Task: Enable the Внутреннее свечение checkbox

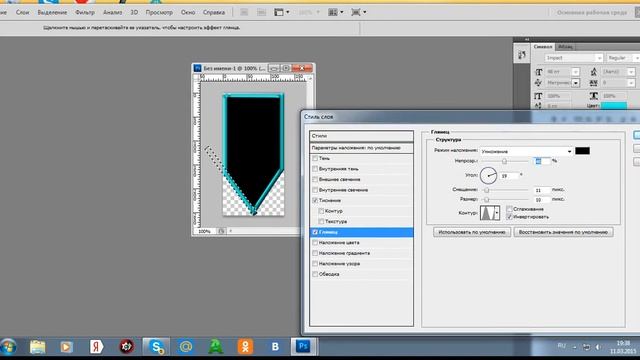Action: click(x=315, y=190)
